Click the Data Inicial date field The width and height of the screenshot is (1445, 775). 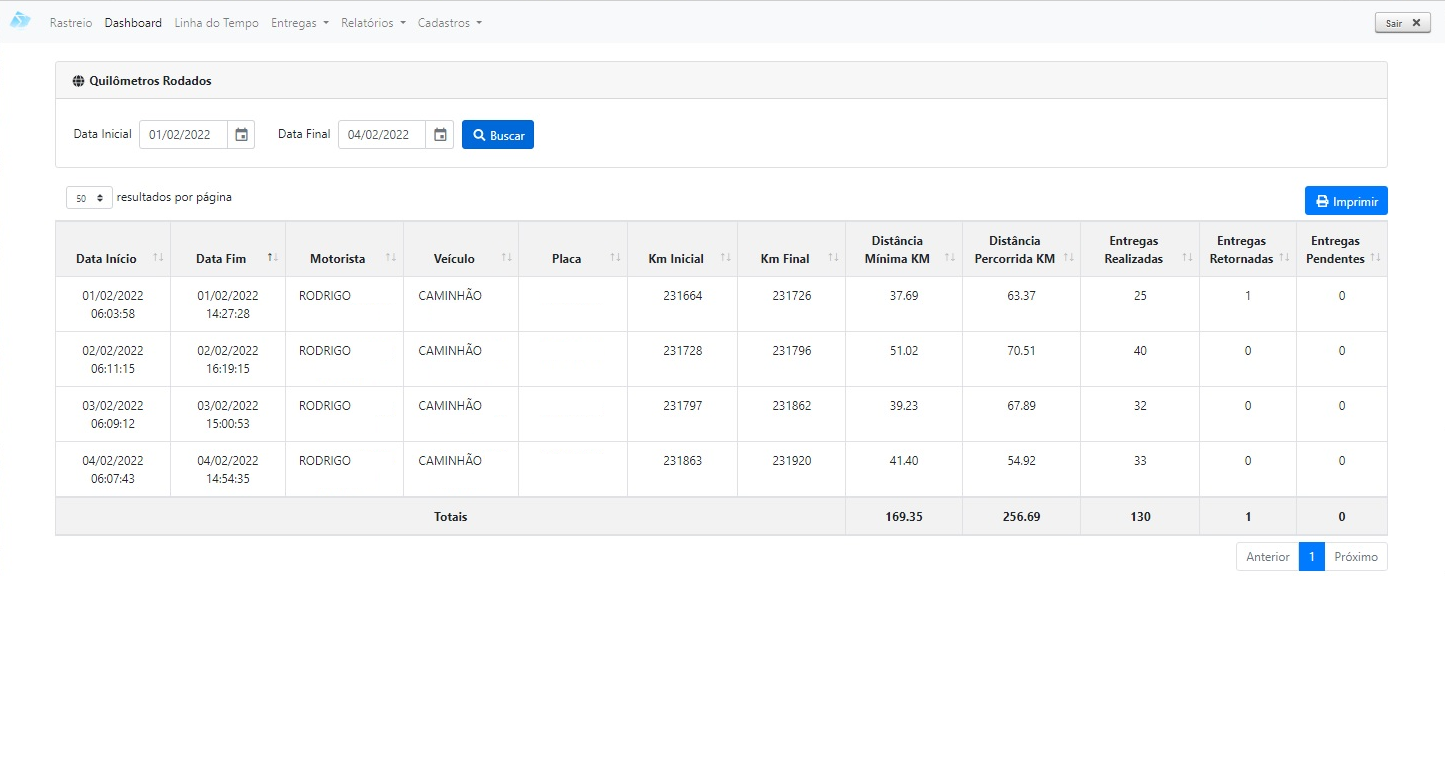pyautogui.click(x=183, y=135)
